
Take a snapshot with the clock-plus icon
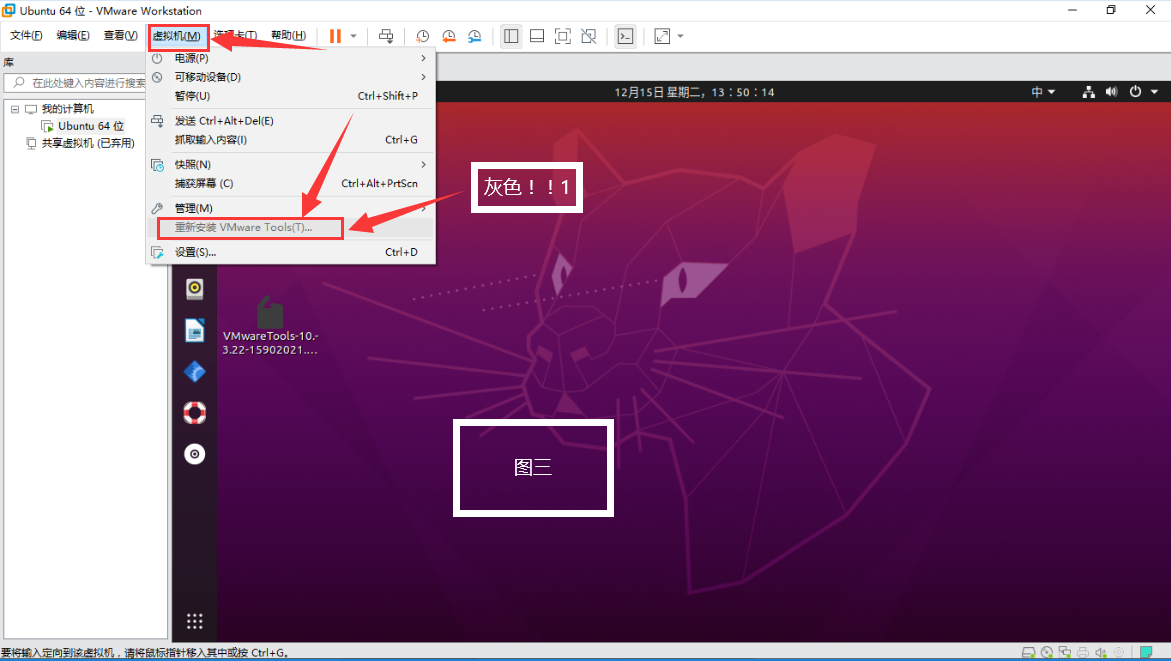(423, 36)
